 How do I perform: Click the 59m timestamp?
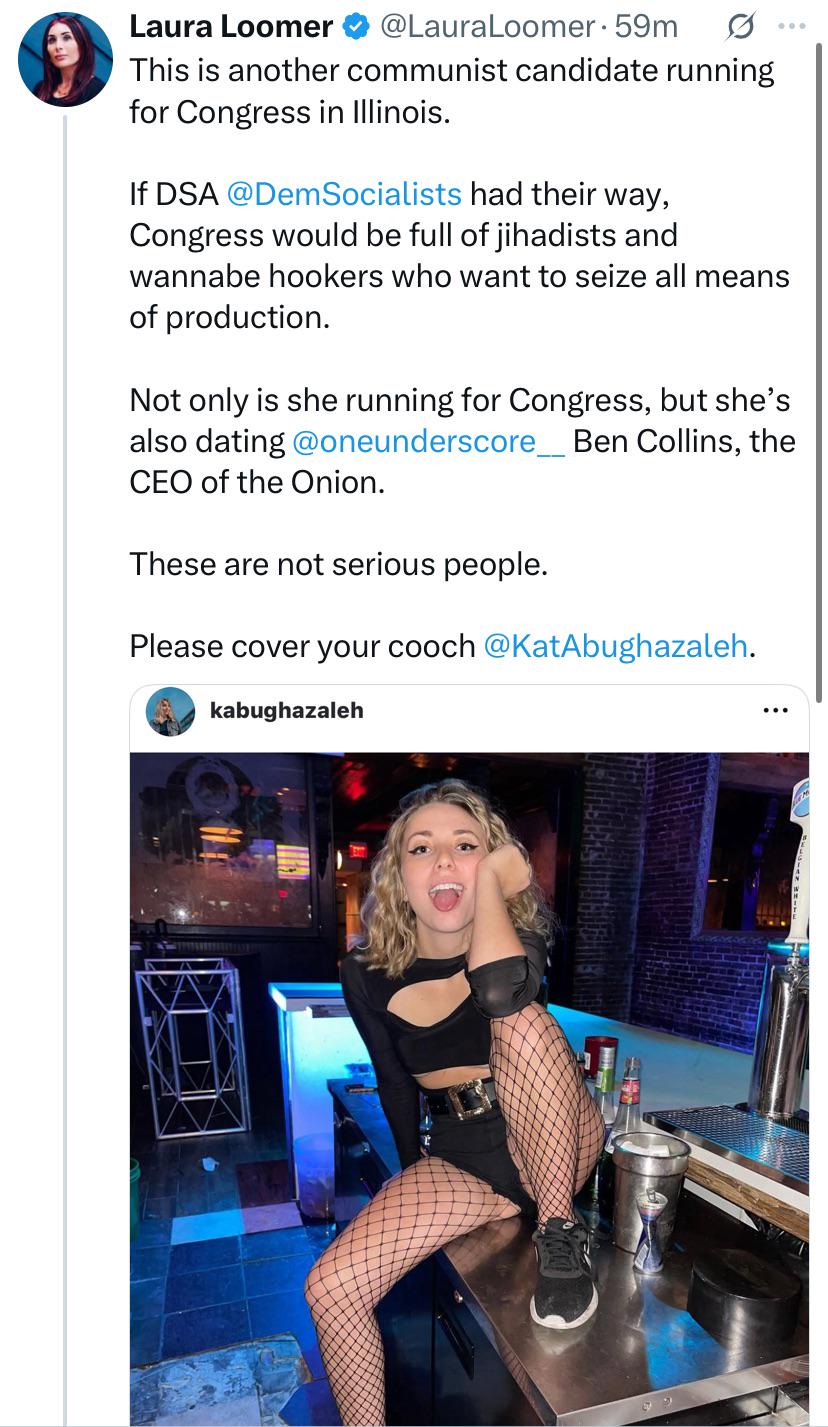point(646,27)
